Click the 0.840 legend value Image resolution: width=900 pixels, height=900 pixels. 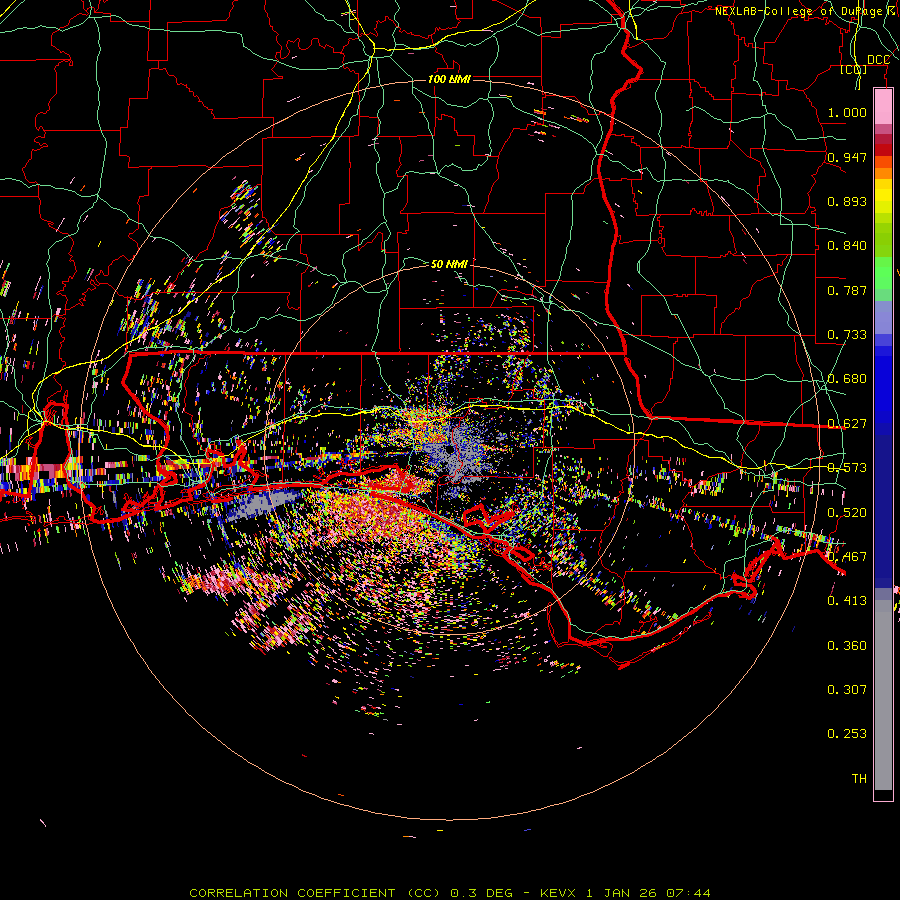(x=847, y=246)
